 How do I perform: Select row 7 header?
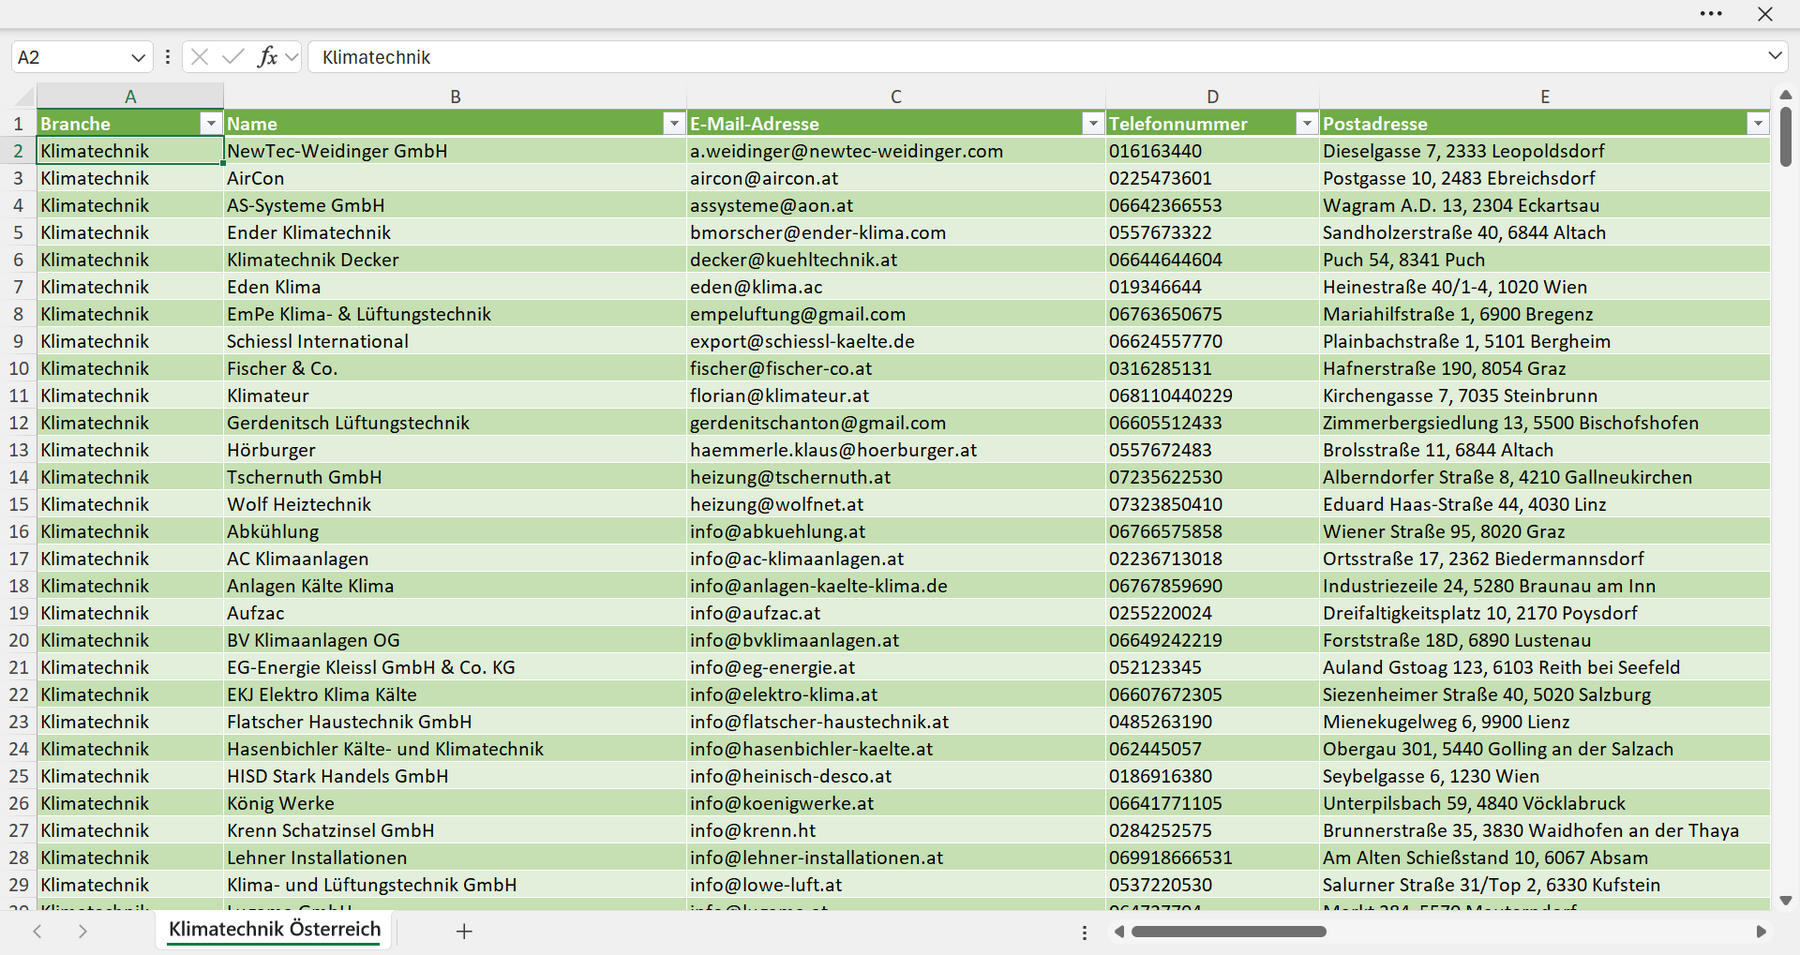18,287
